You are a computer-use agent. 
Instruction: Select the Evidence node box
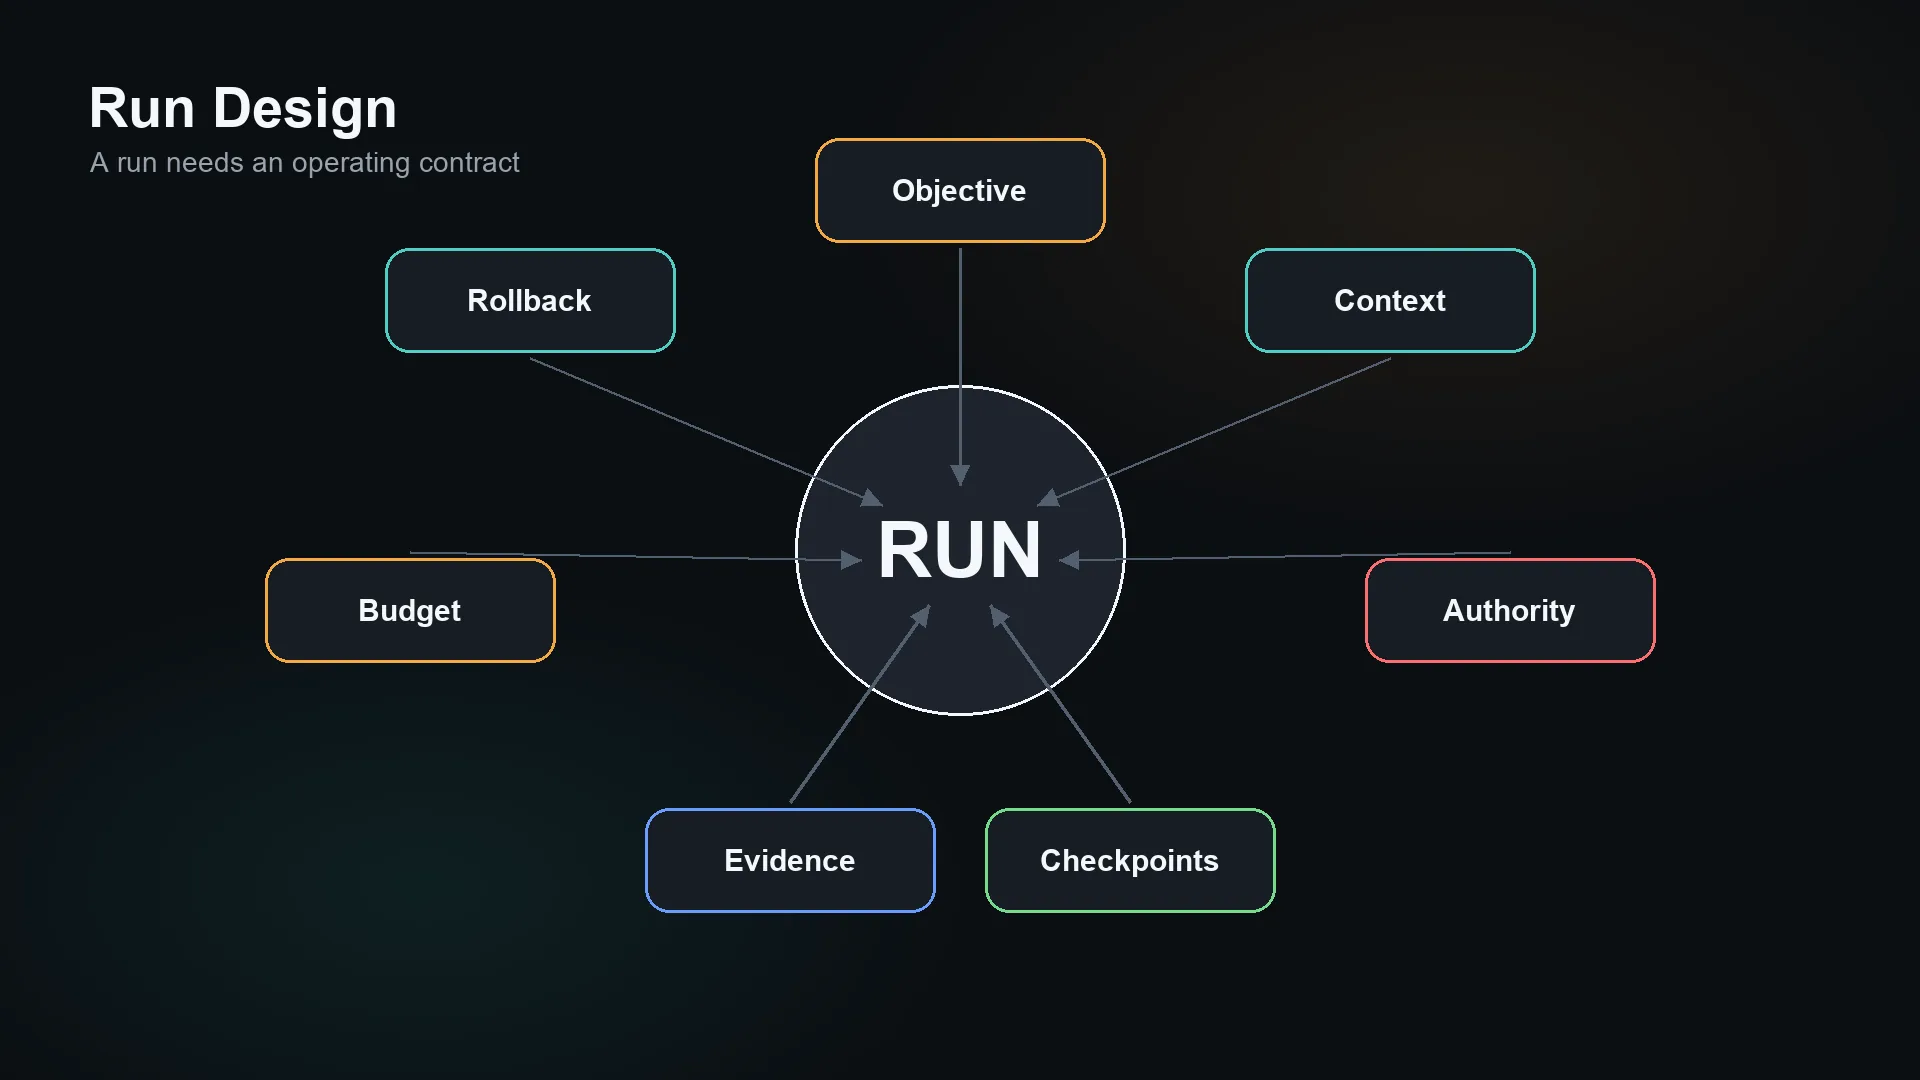790,860
